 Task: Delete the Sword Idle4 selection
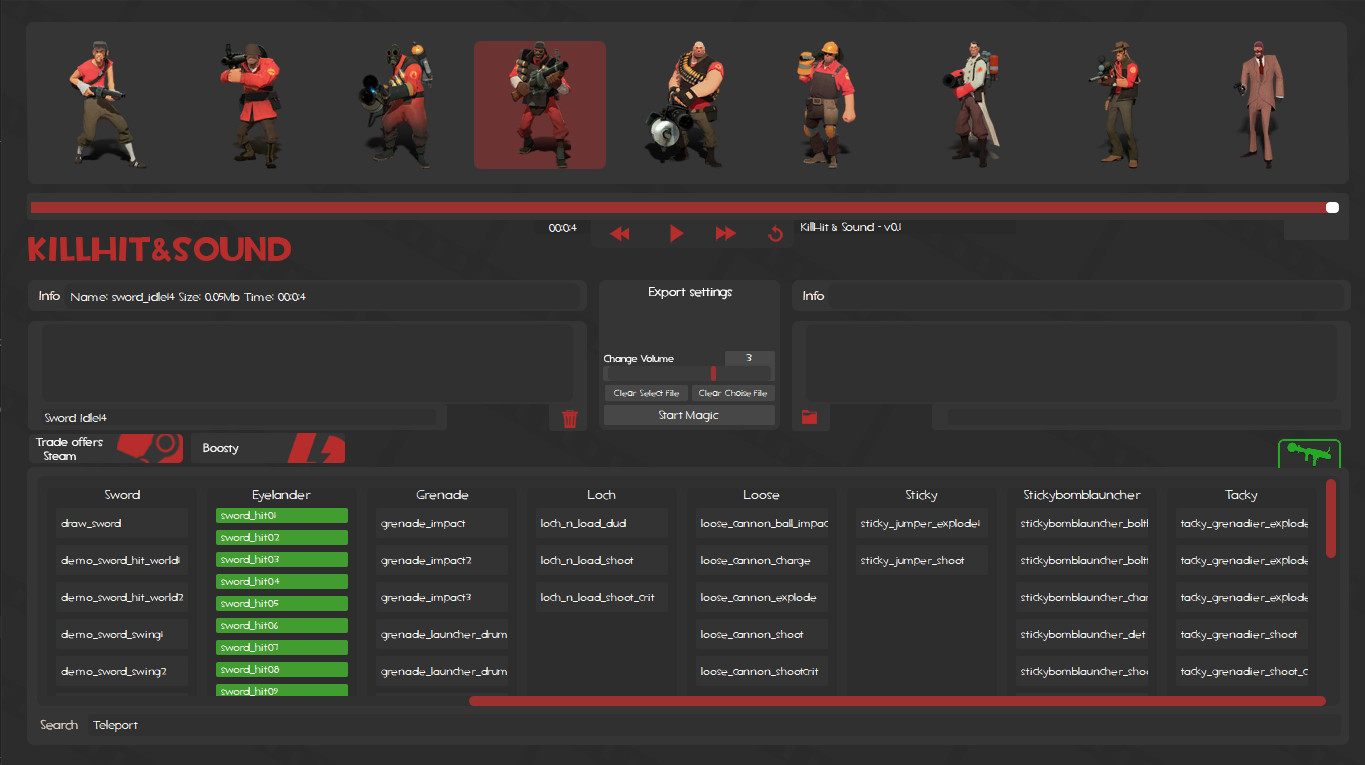(x=570, y=419)
